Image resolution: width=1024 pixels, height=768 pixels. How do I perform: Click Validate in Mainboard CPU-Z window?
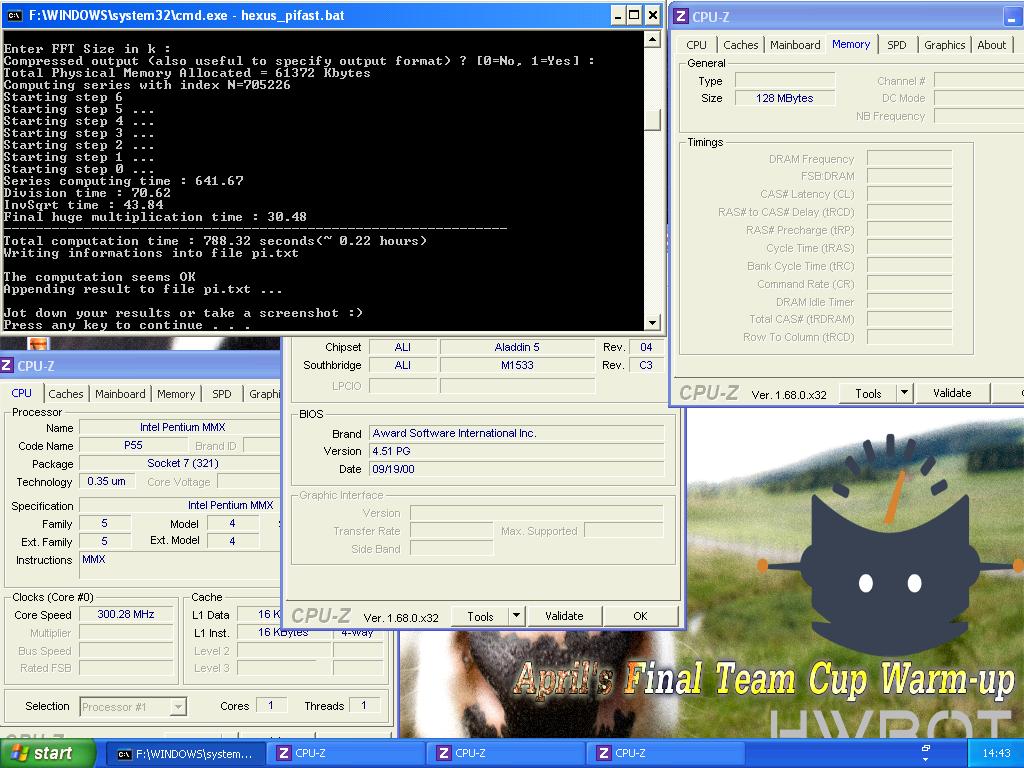pos(564,616)
